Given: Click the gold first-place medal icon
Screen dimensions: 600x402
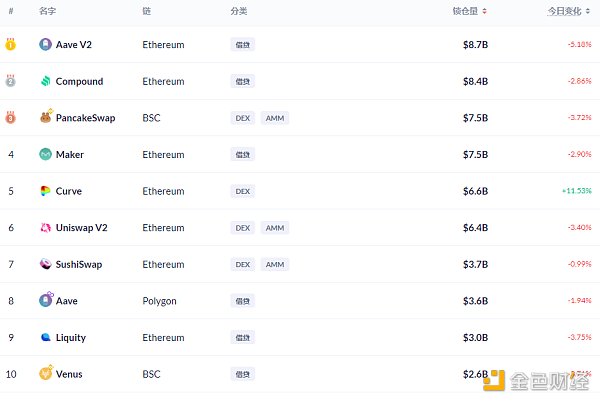Looking at the screenshot, I should click(x=10, y=45).
